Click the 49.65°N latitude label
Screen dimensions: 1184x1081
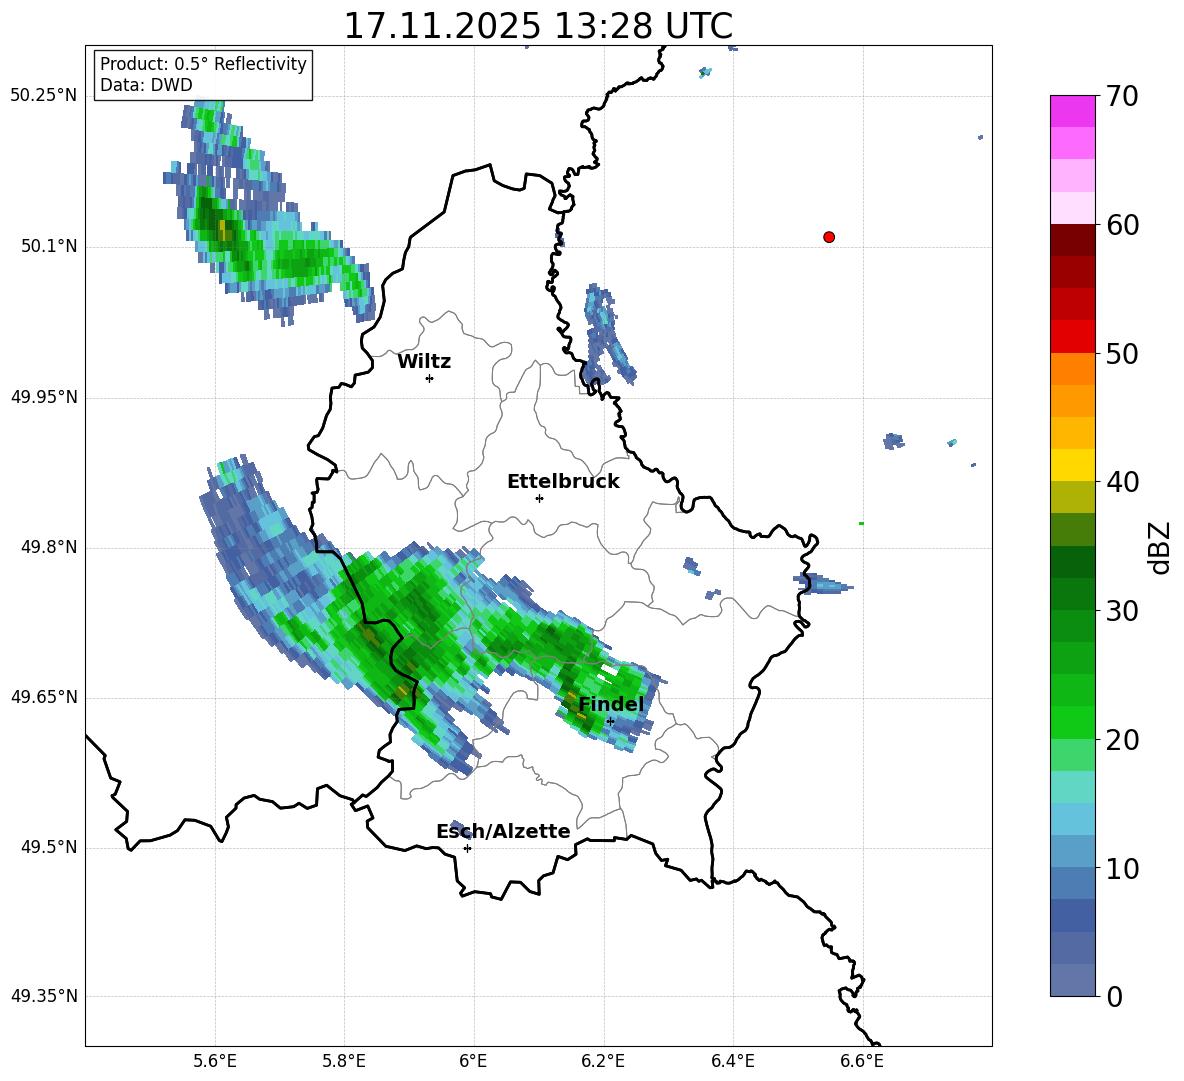[44, 696]
